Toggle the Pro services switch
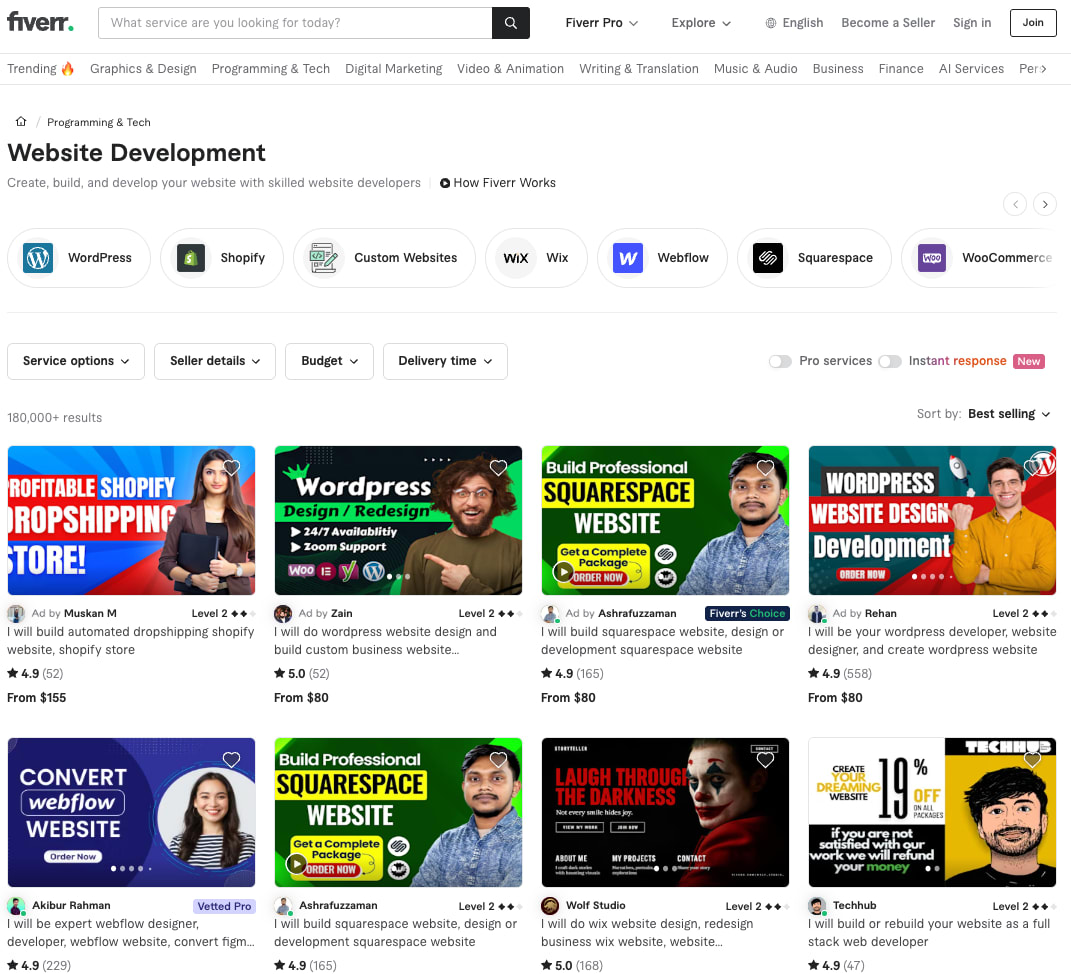 (x=780, y=361)
